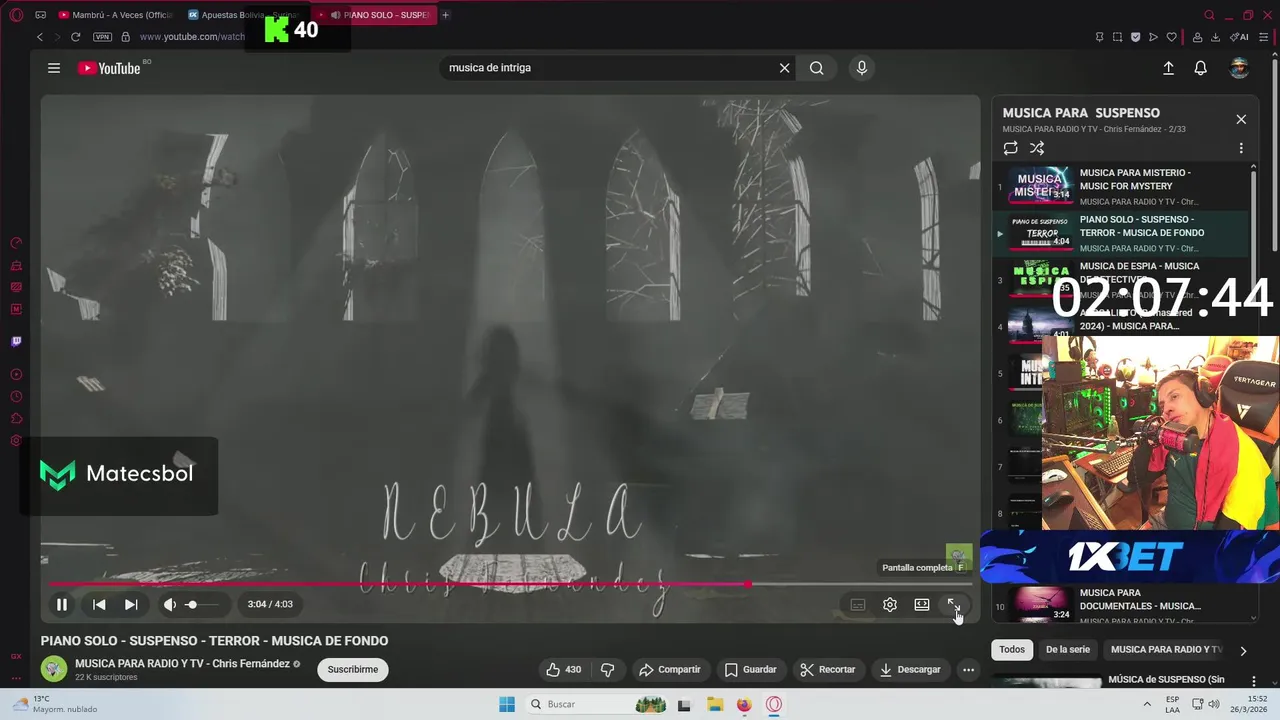This screenshot has height=720, width=1280.
Task: Show more filter chips with right chevron
Action: point(1243,651)
